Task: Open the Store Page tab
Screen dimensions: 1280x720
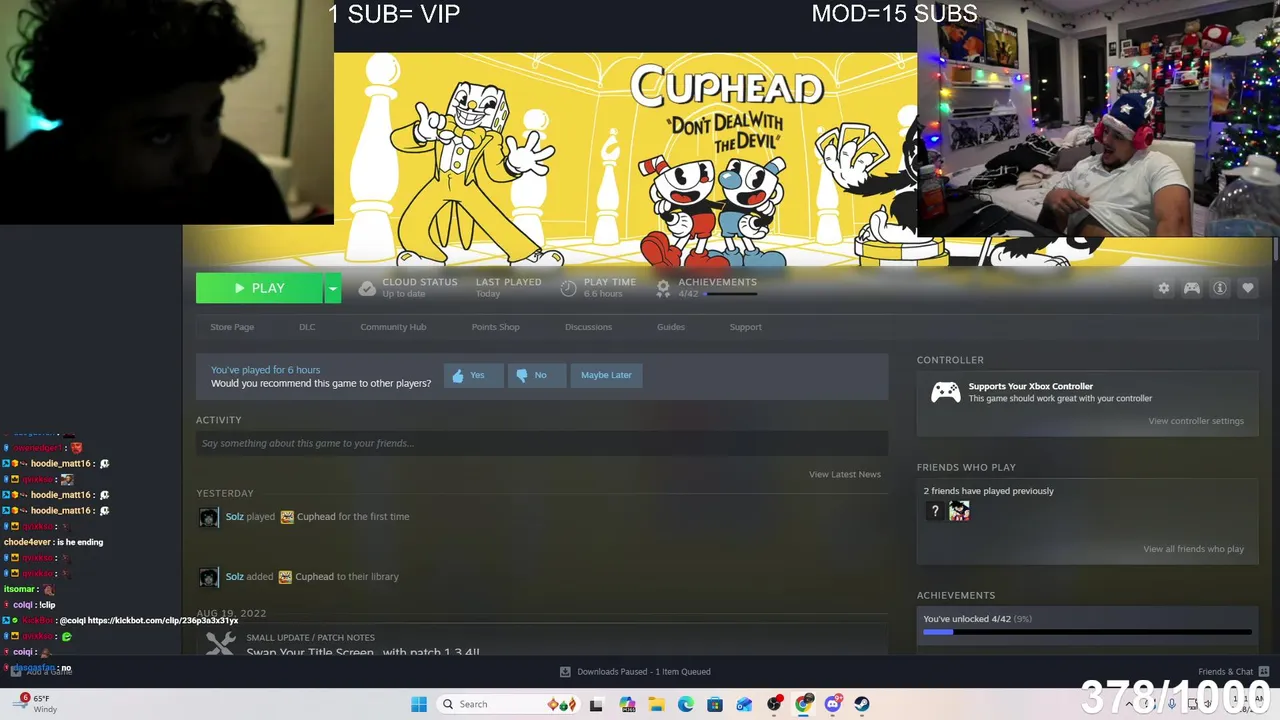Action: (232, 327)
